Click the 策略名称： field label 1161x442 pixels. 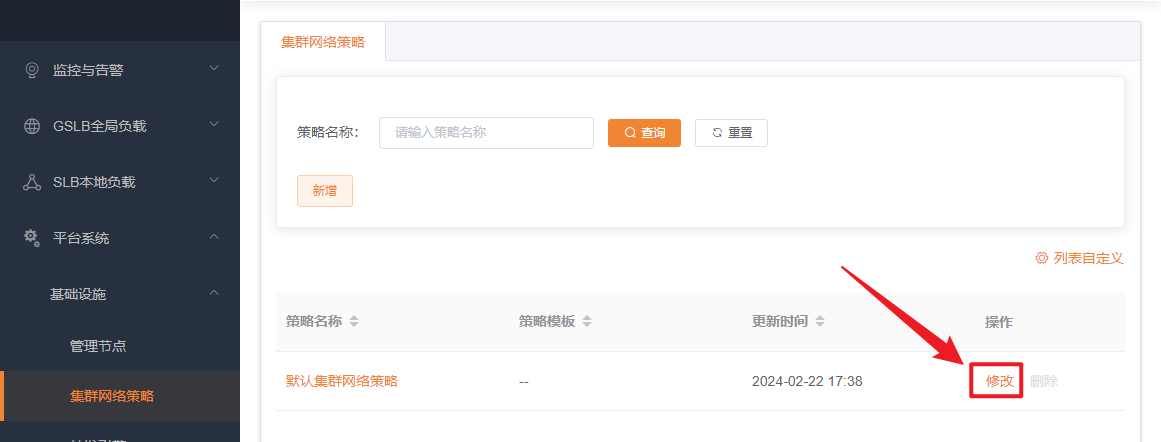coord(328,133)
